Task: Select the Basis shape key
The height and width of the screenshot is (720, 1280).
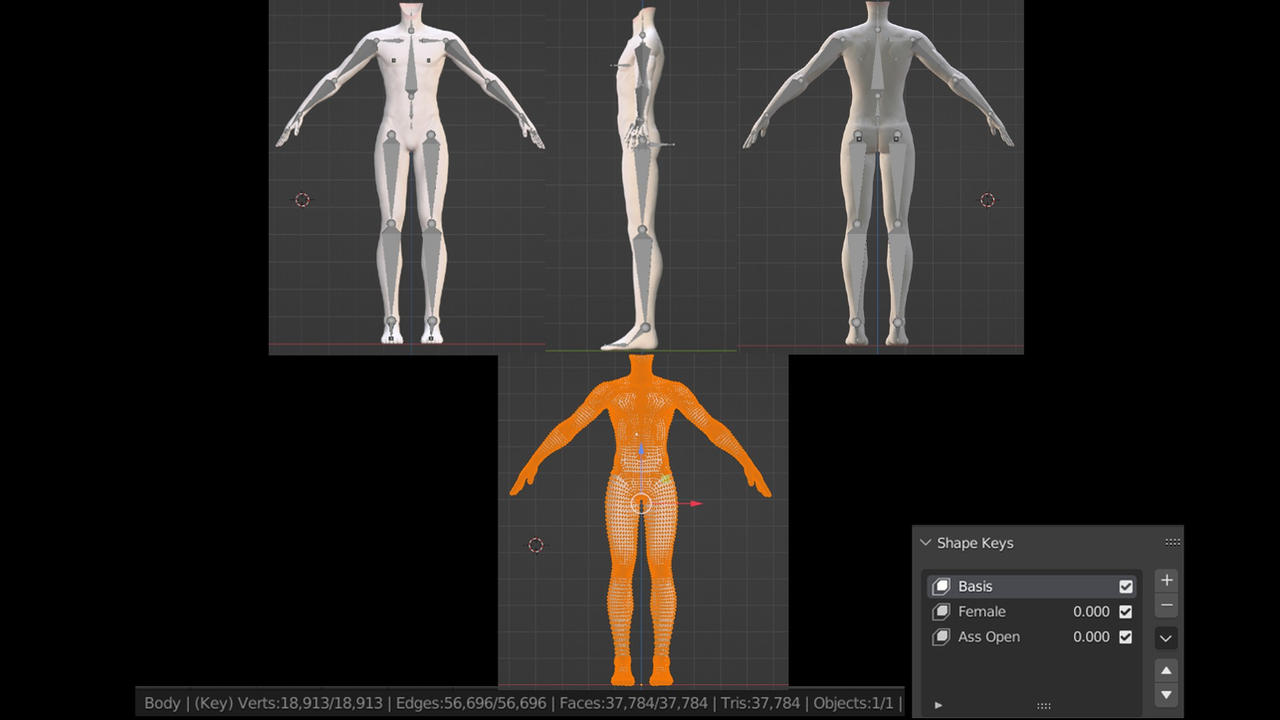Action: [x=1032, y=587]
